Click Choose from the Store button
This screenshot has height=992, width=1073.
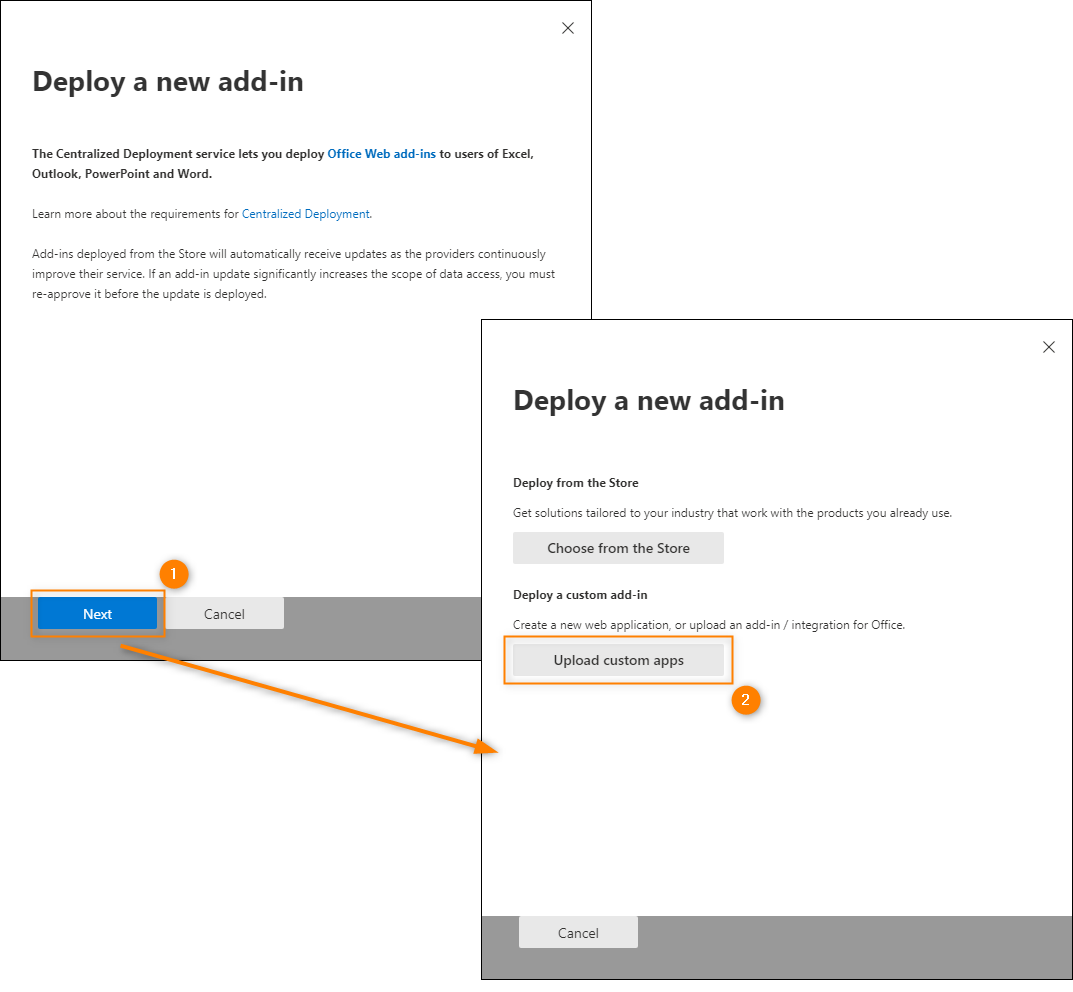[618, 548]
